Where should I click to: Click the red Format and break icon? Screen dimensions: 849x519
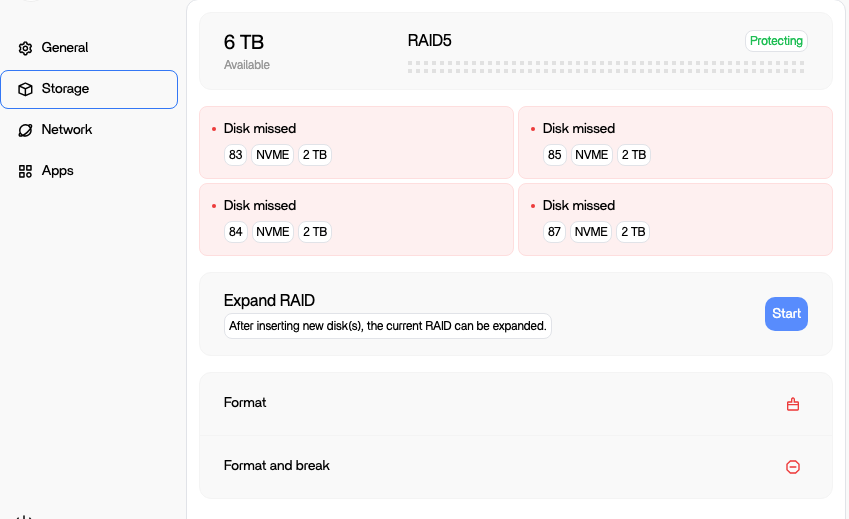[793, 467]
